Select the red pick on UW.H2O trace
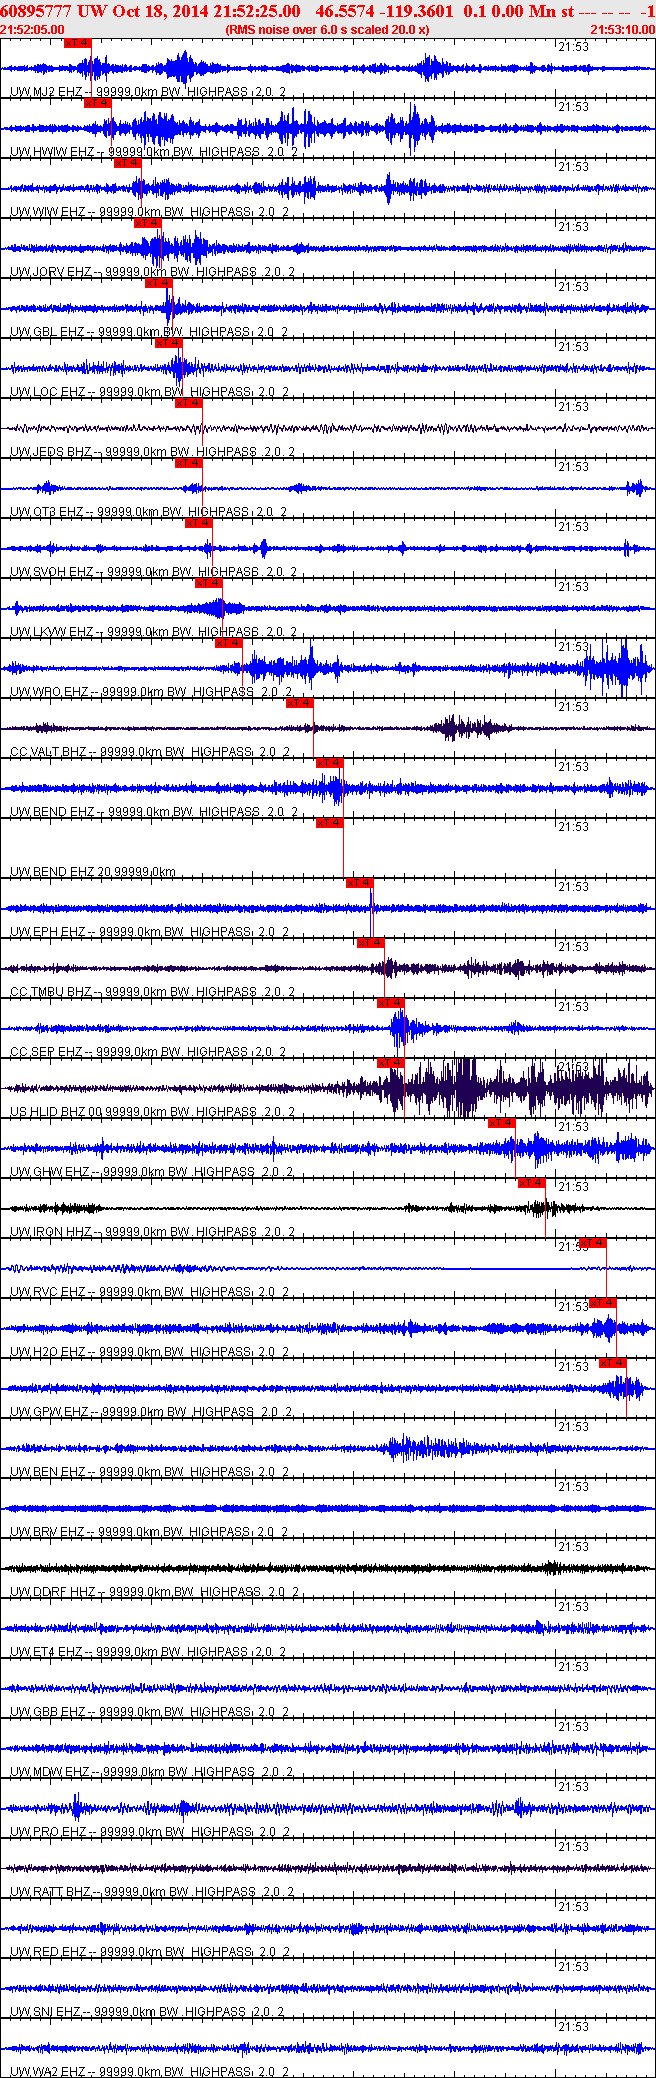Viewport: 656px width, 2078px height. [x=602, y=1303]
